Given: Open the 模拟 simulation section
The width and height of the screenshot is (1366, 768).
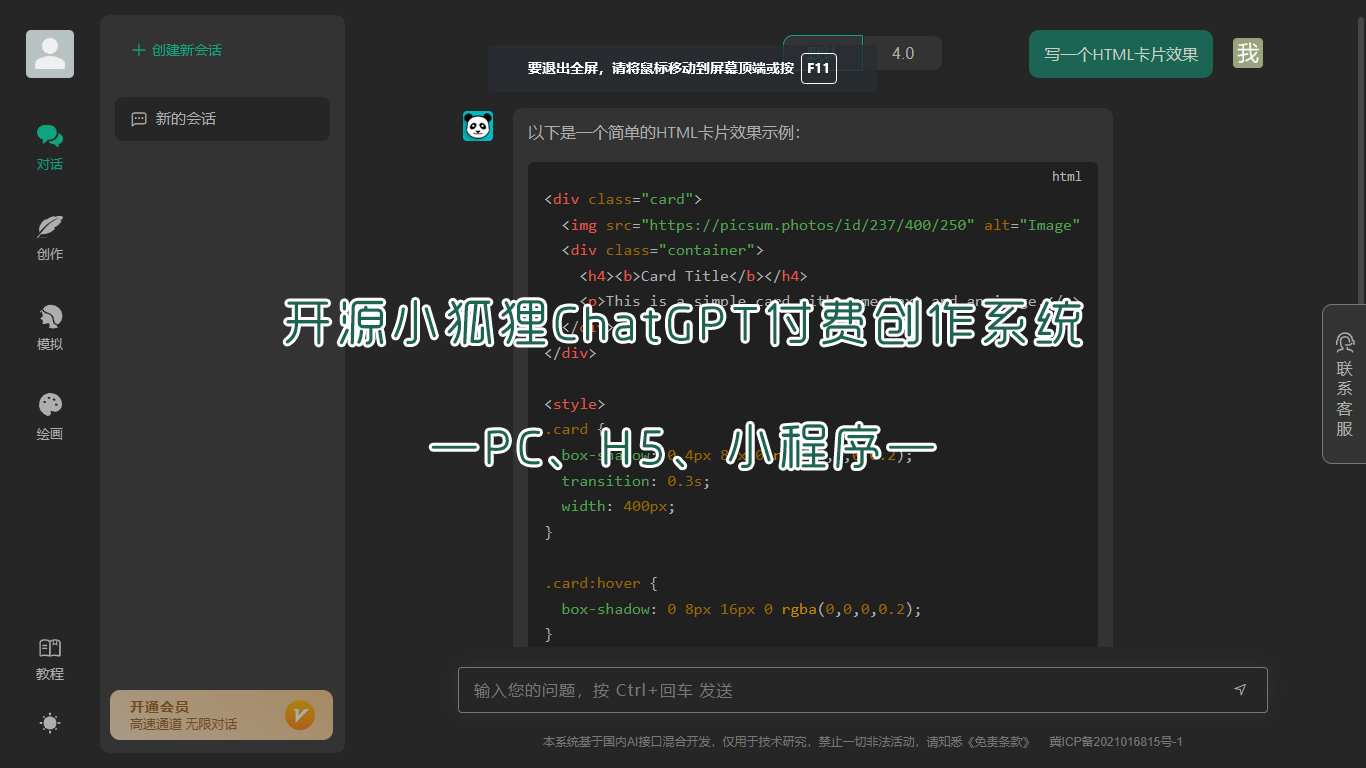Looking at the screenshot, I should (50, 327).
